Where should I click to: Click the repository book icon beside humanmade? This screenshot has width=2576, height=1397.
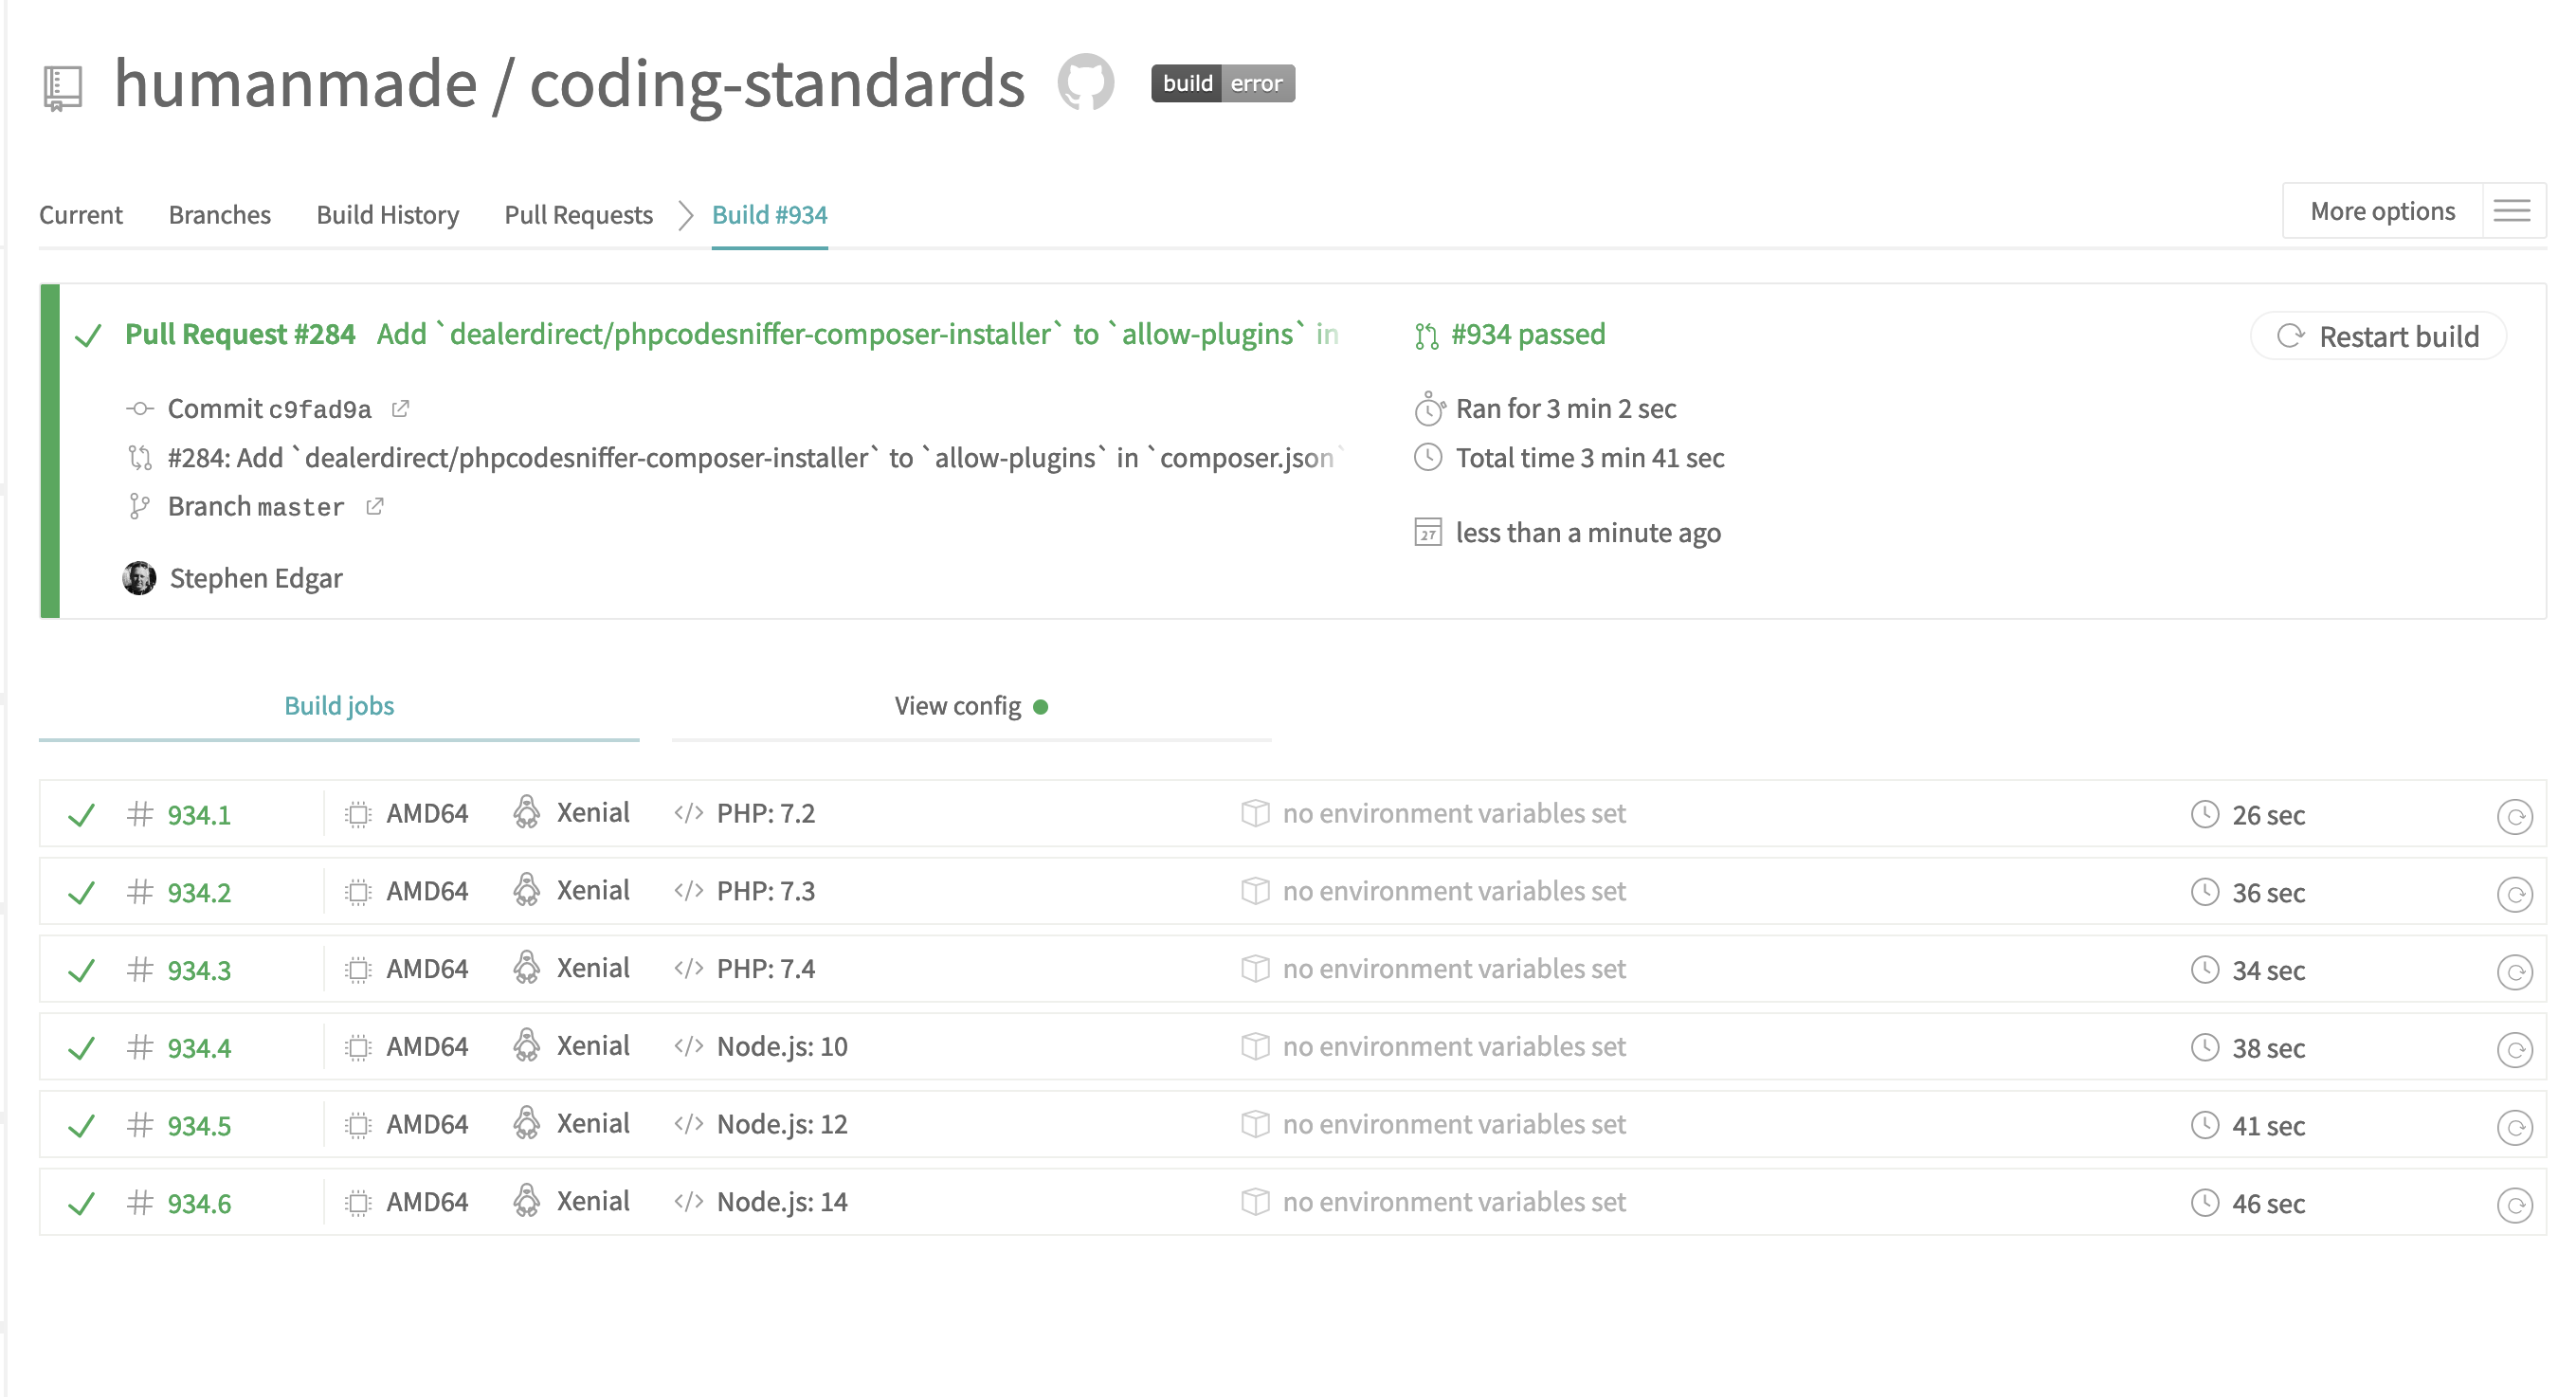coord(63,87)
